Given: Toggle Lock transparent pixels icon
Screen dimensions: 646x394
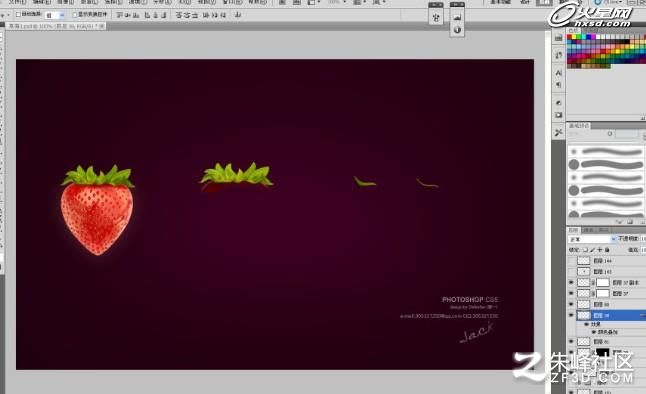Looking at the screenshot, I should coord(585,250).
